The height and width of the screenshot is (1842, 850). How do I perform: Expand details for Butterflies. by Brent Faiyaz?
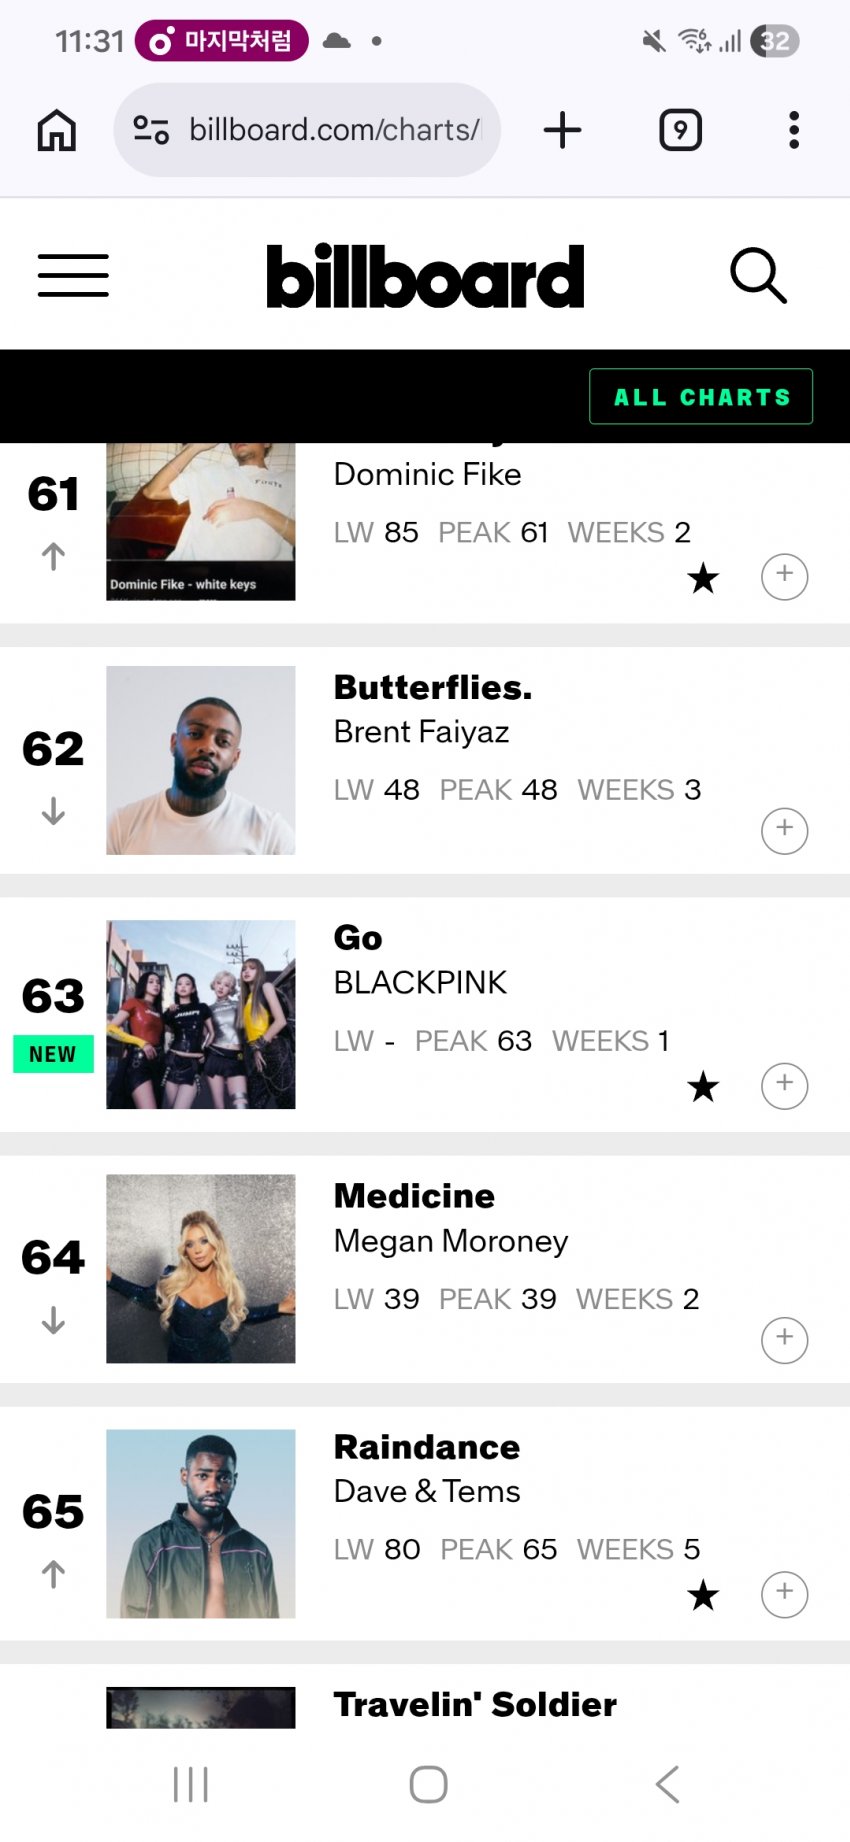coord(784,831)
